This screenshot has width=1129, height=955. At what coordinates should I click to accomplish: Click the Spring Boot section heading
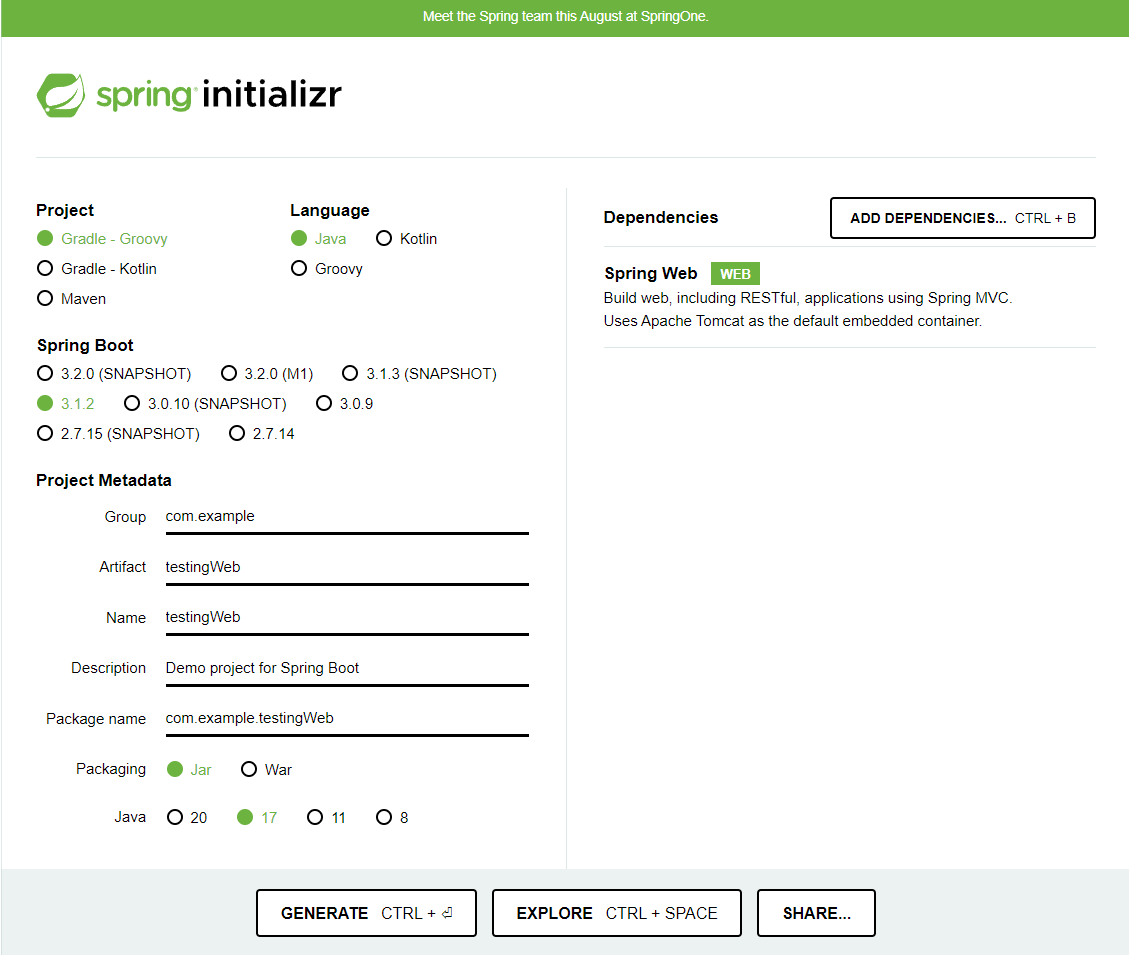coord(85,346)
